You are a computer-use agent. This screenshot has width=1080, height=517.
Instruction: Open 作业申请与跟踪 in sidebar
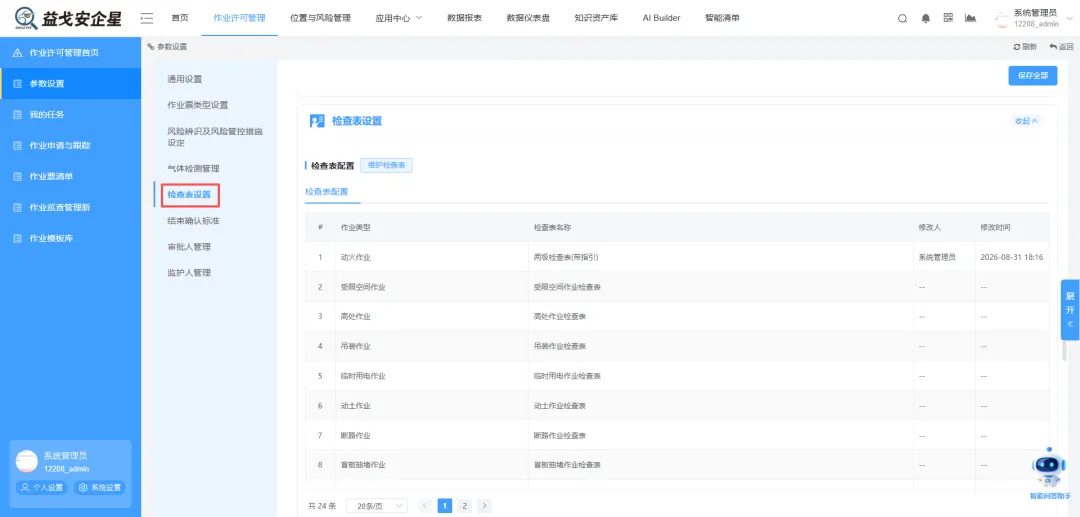point(70,146)
